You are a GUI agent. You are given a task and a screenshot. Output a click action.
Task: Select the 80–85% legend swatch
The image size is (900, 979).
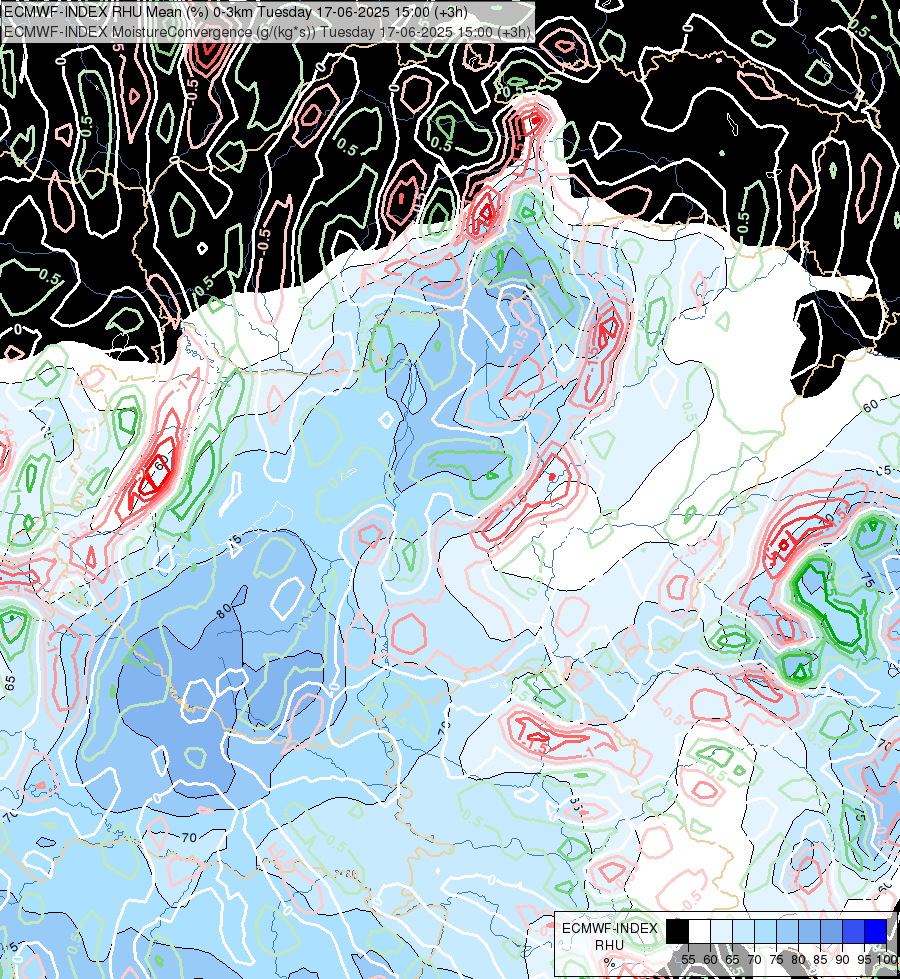(809, 931)
